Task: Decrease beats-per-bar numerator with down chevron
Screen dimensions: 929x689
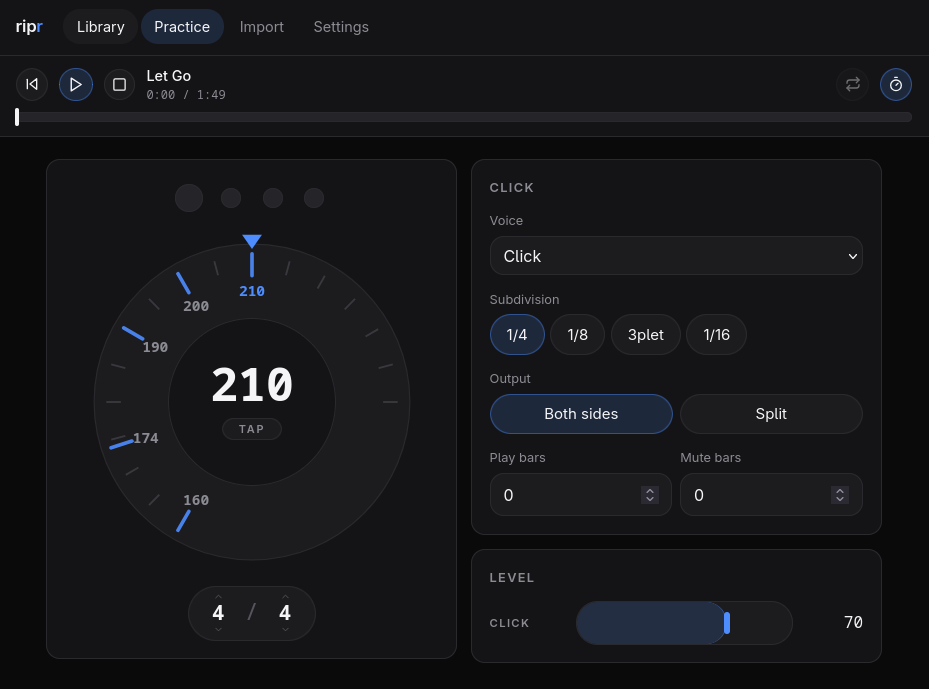Action: tap(219, 630)
